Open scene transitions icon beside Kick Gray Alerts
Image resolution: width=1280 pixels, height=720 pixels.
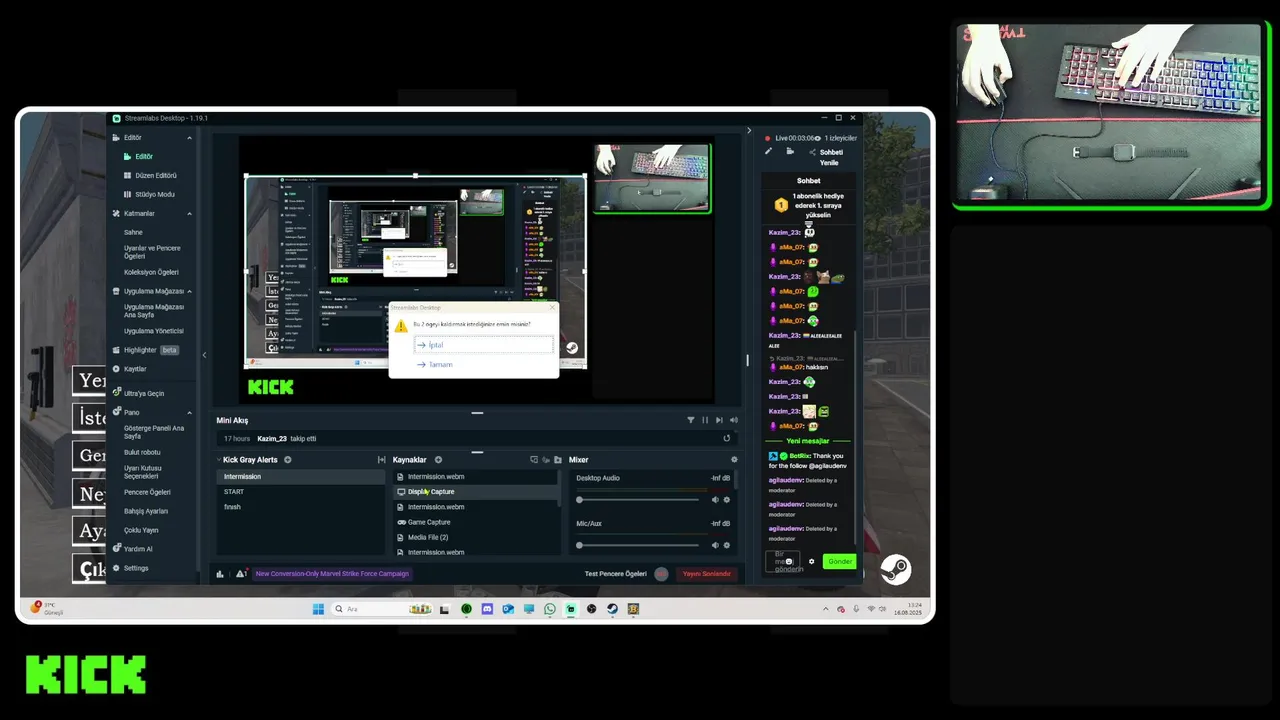(381, 460)
